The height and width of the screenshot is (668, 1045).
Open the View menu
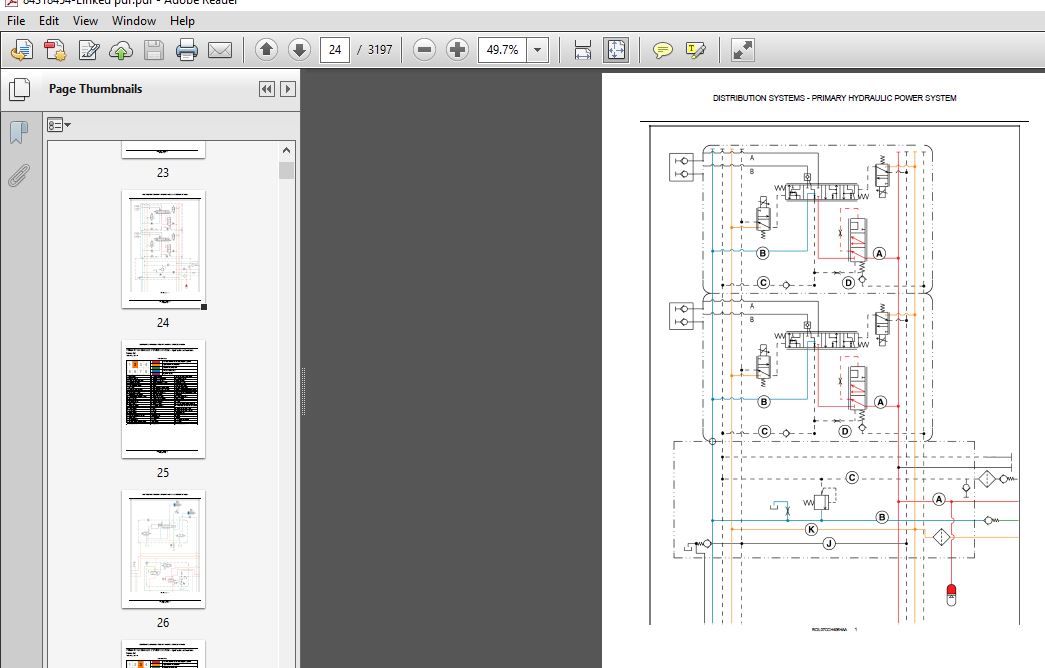[x=85, y=21]
